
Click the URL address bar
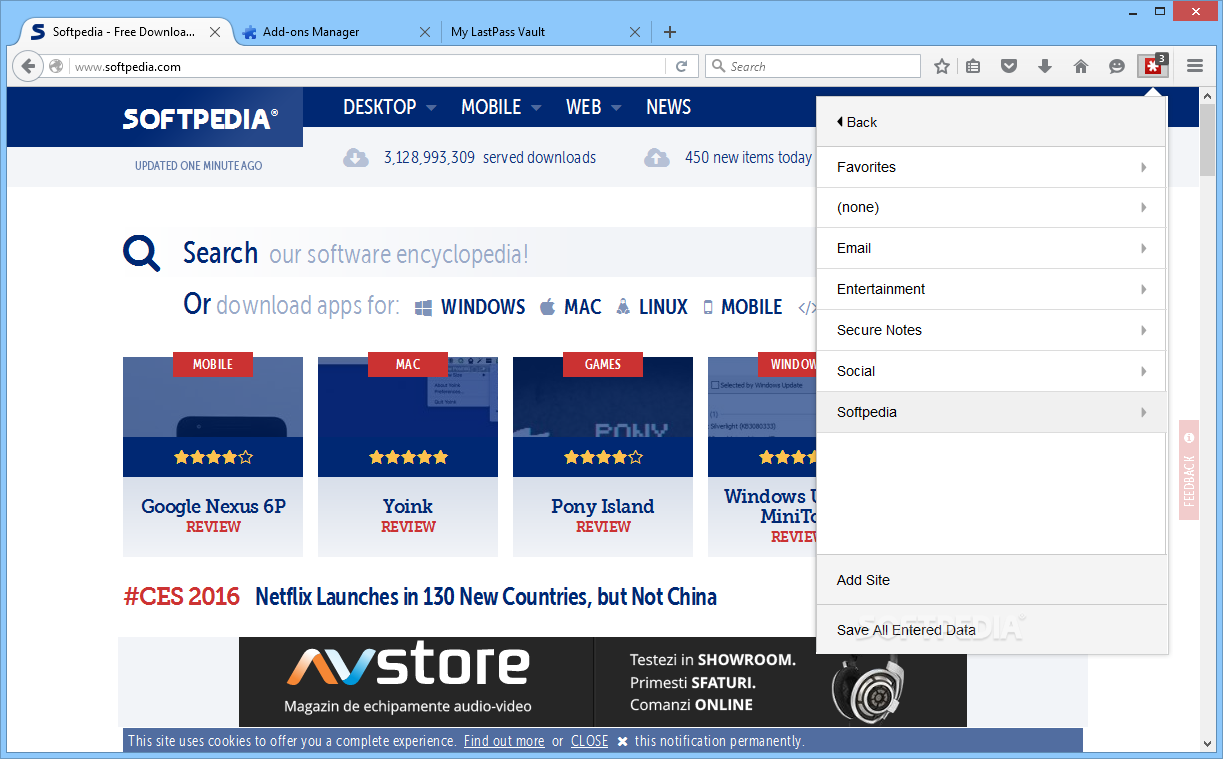[x=368, y=67]
